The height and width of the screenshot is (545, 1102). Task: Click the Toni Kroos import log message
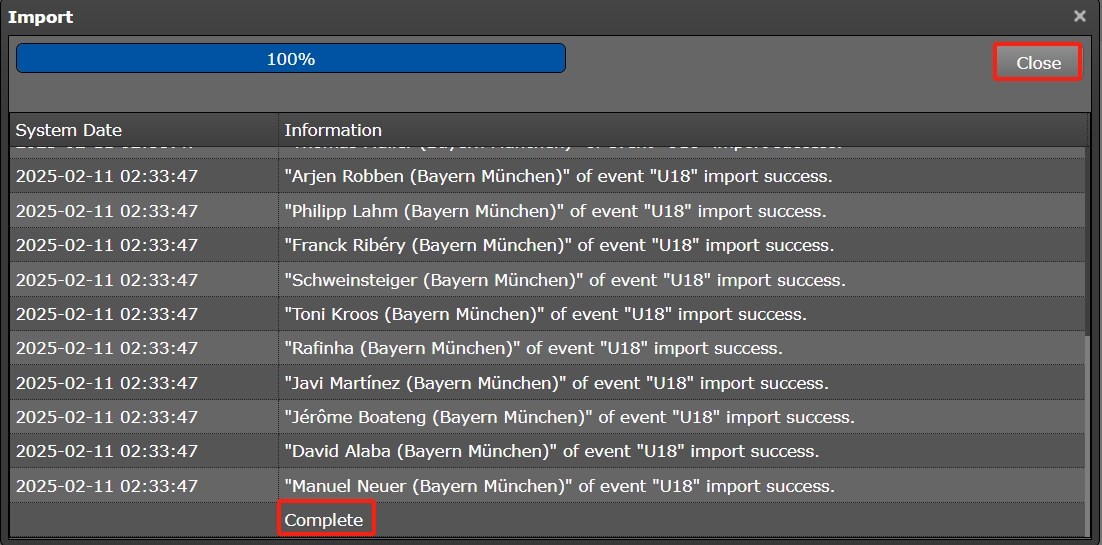coord(545,314)
